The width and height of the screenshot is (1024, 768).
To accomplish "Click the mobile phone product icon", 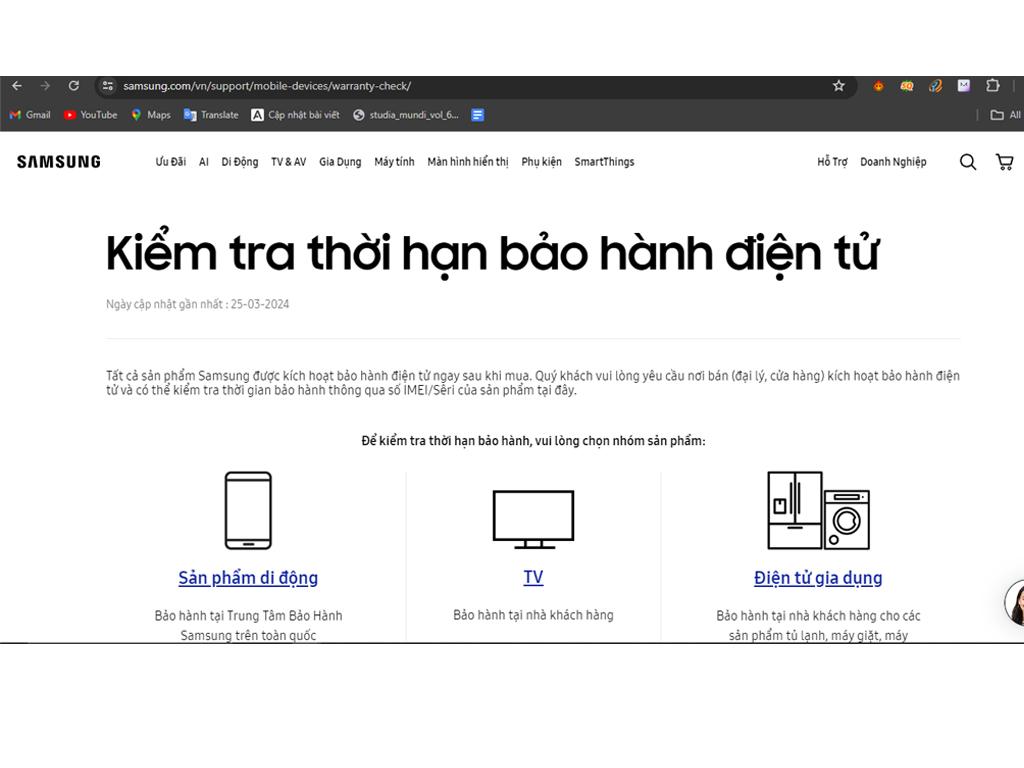I will (248, 510).
